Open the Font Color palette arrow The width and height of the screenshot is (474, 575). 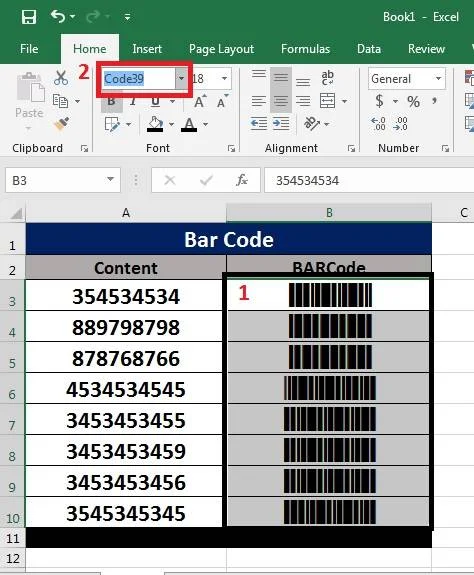206,125
